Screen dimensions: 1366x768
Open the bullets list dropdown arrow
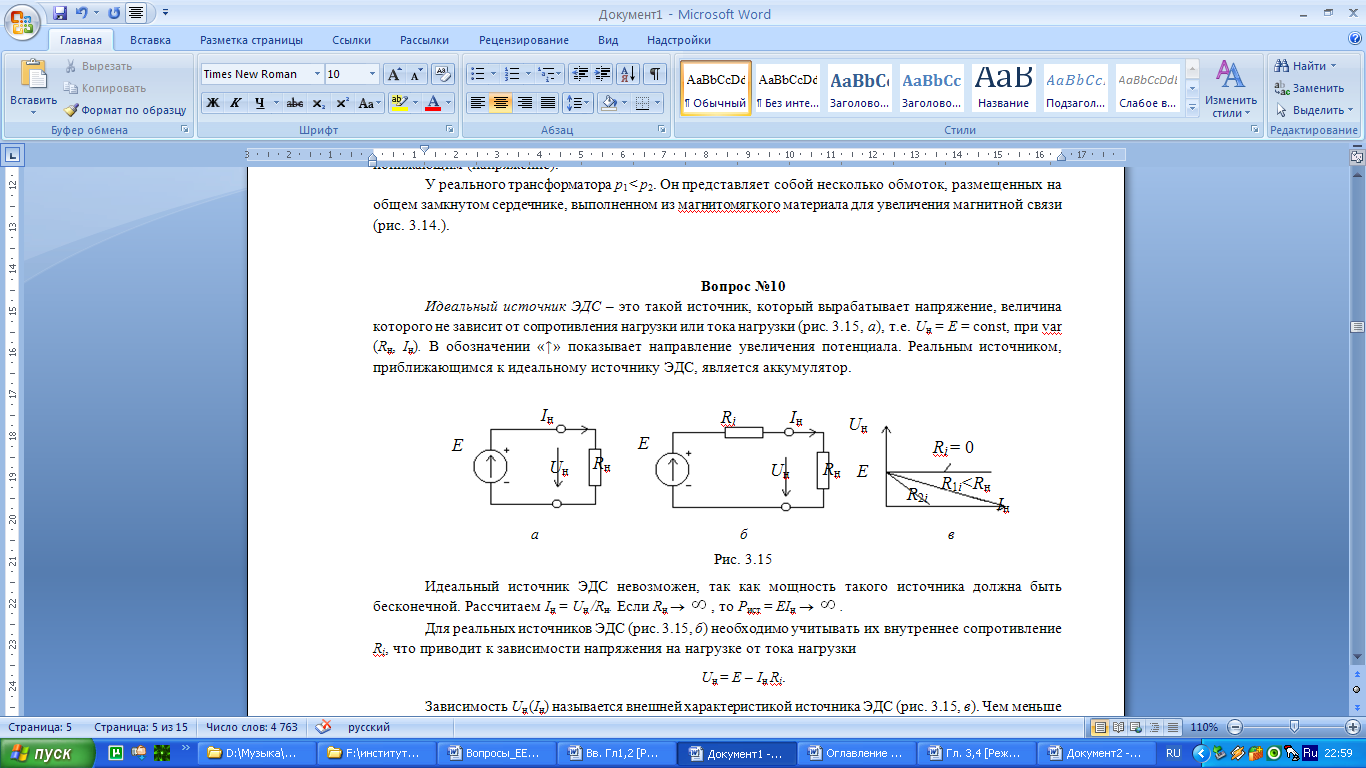pos(493,74)
